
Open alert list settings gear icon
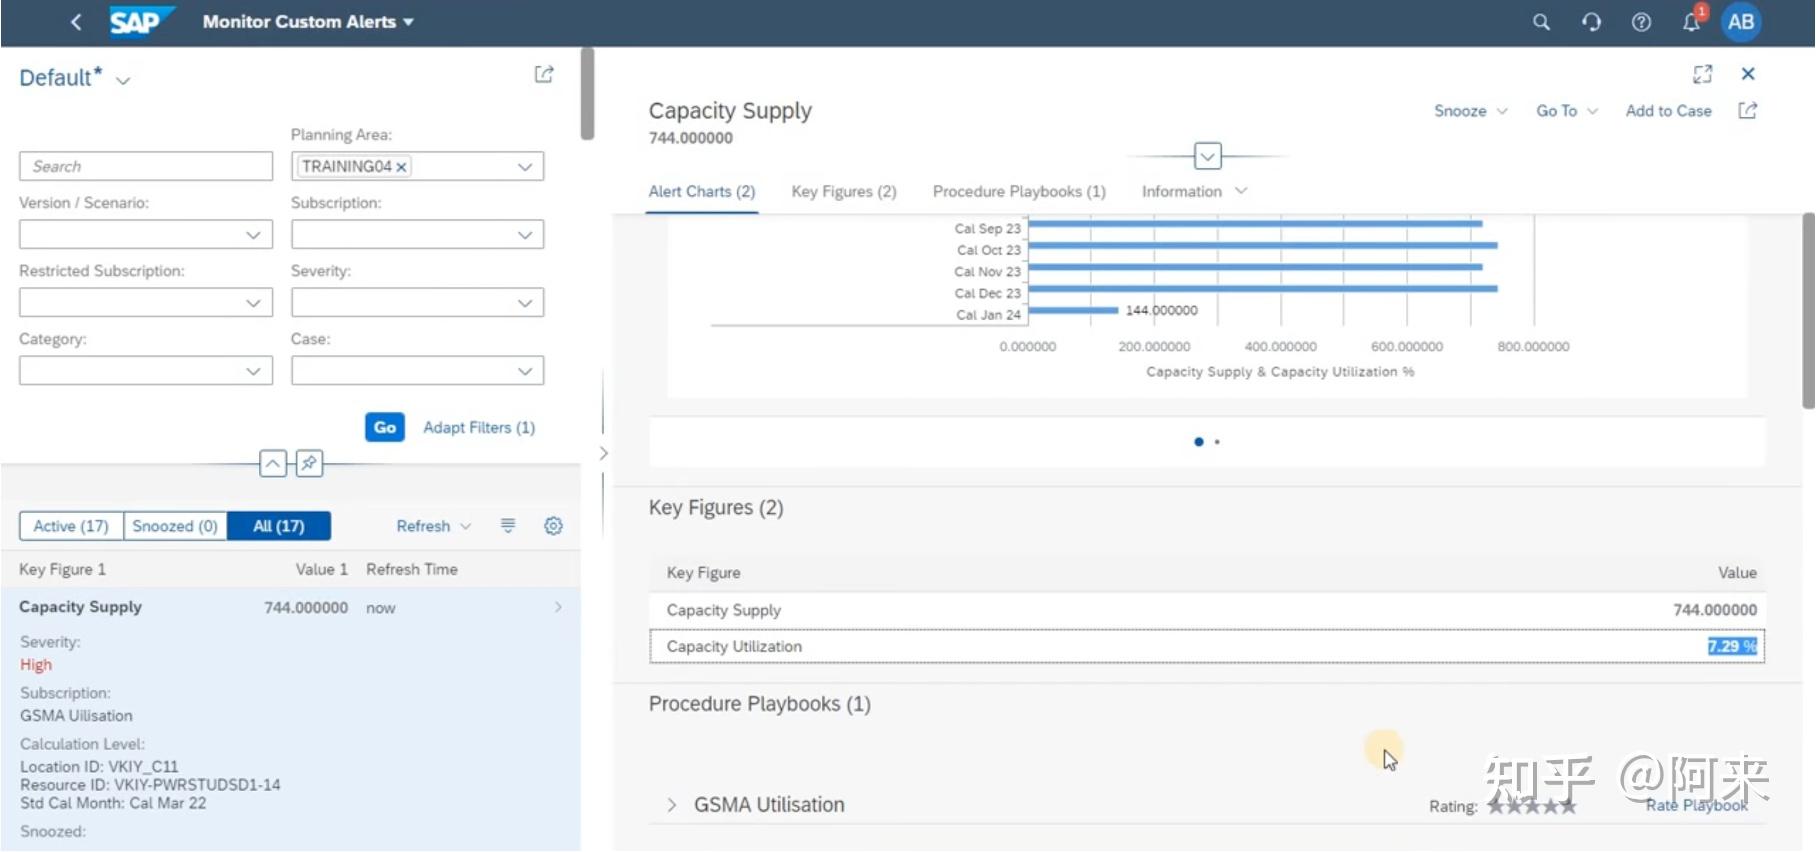pyautogui.click(x=553, y=526)
